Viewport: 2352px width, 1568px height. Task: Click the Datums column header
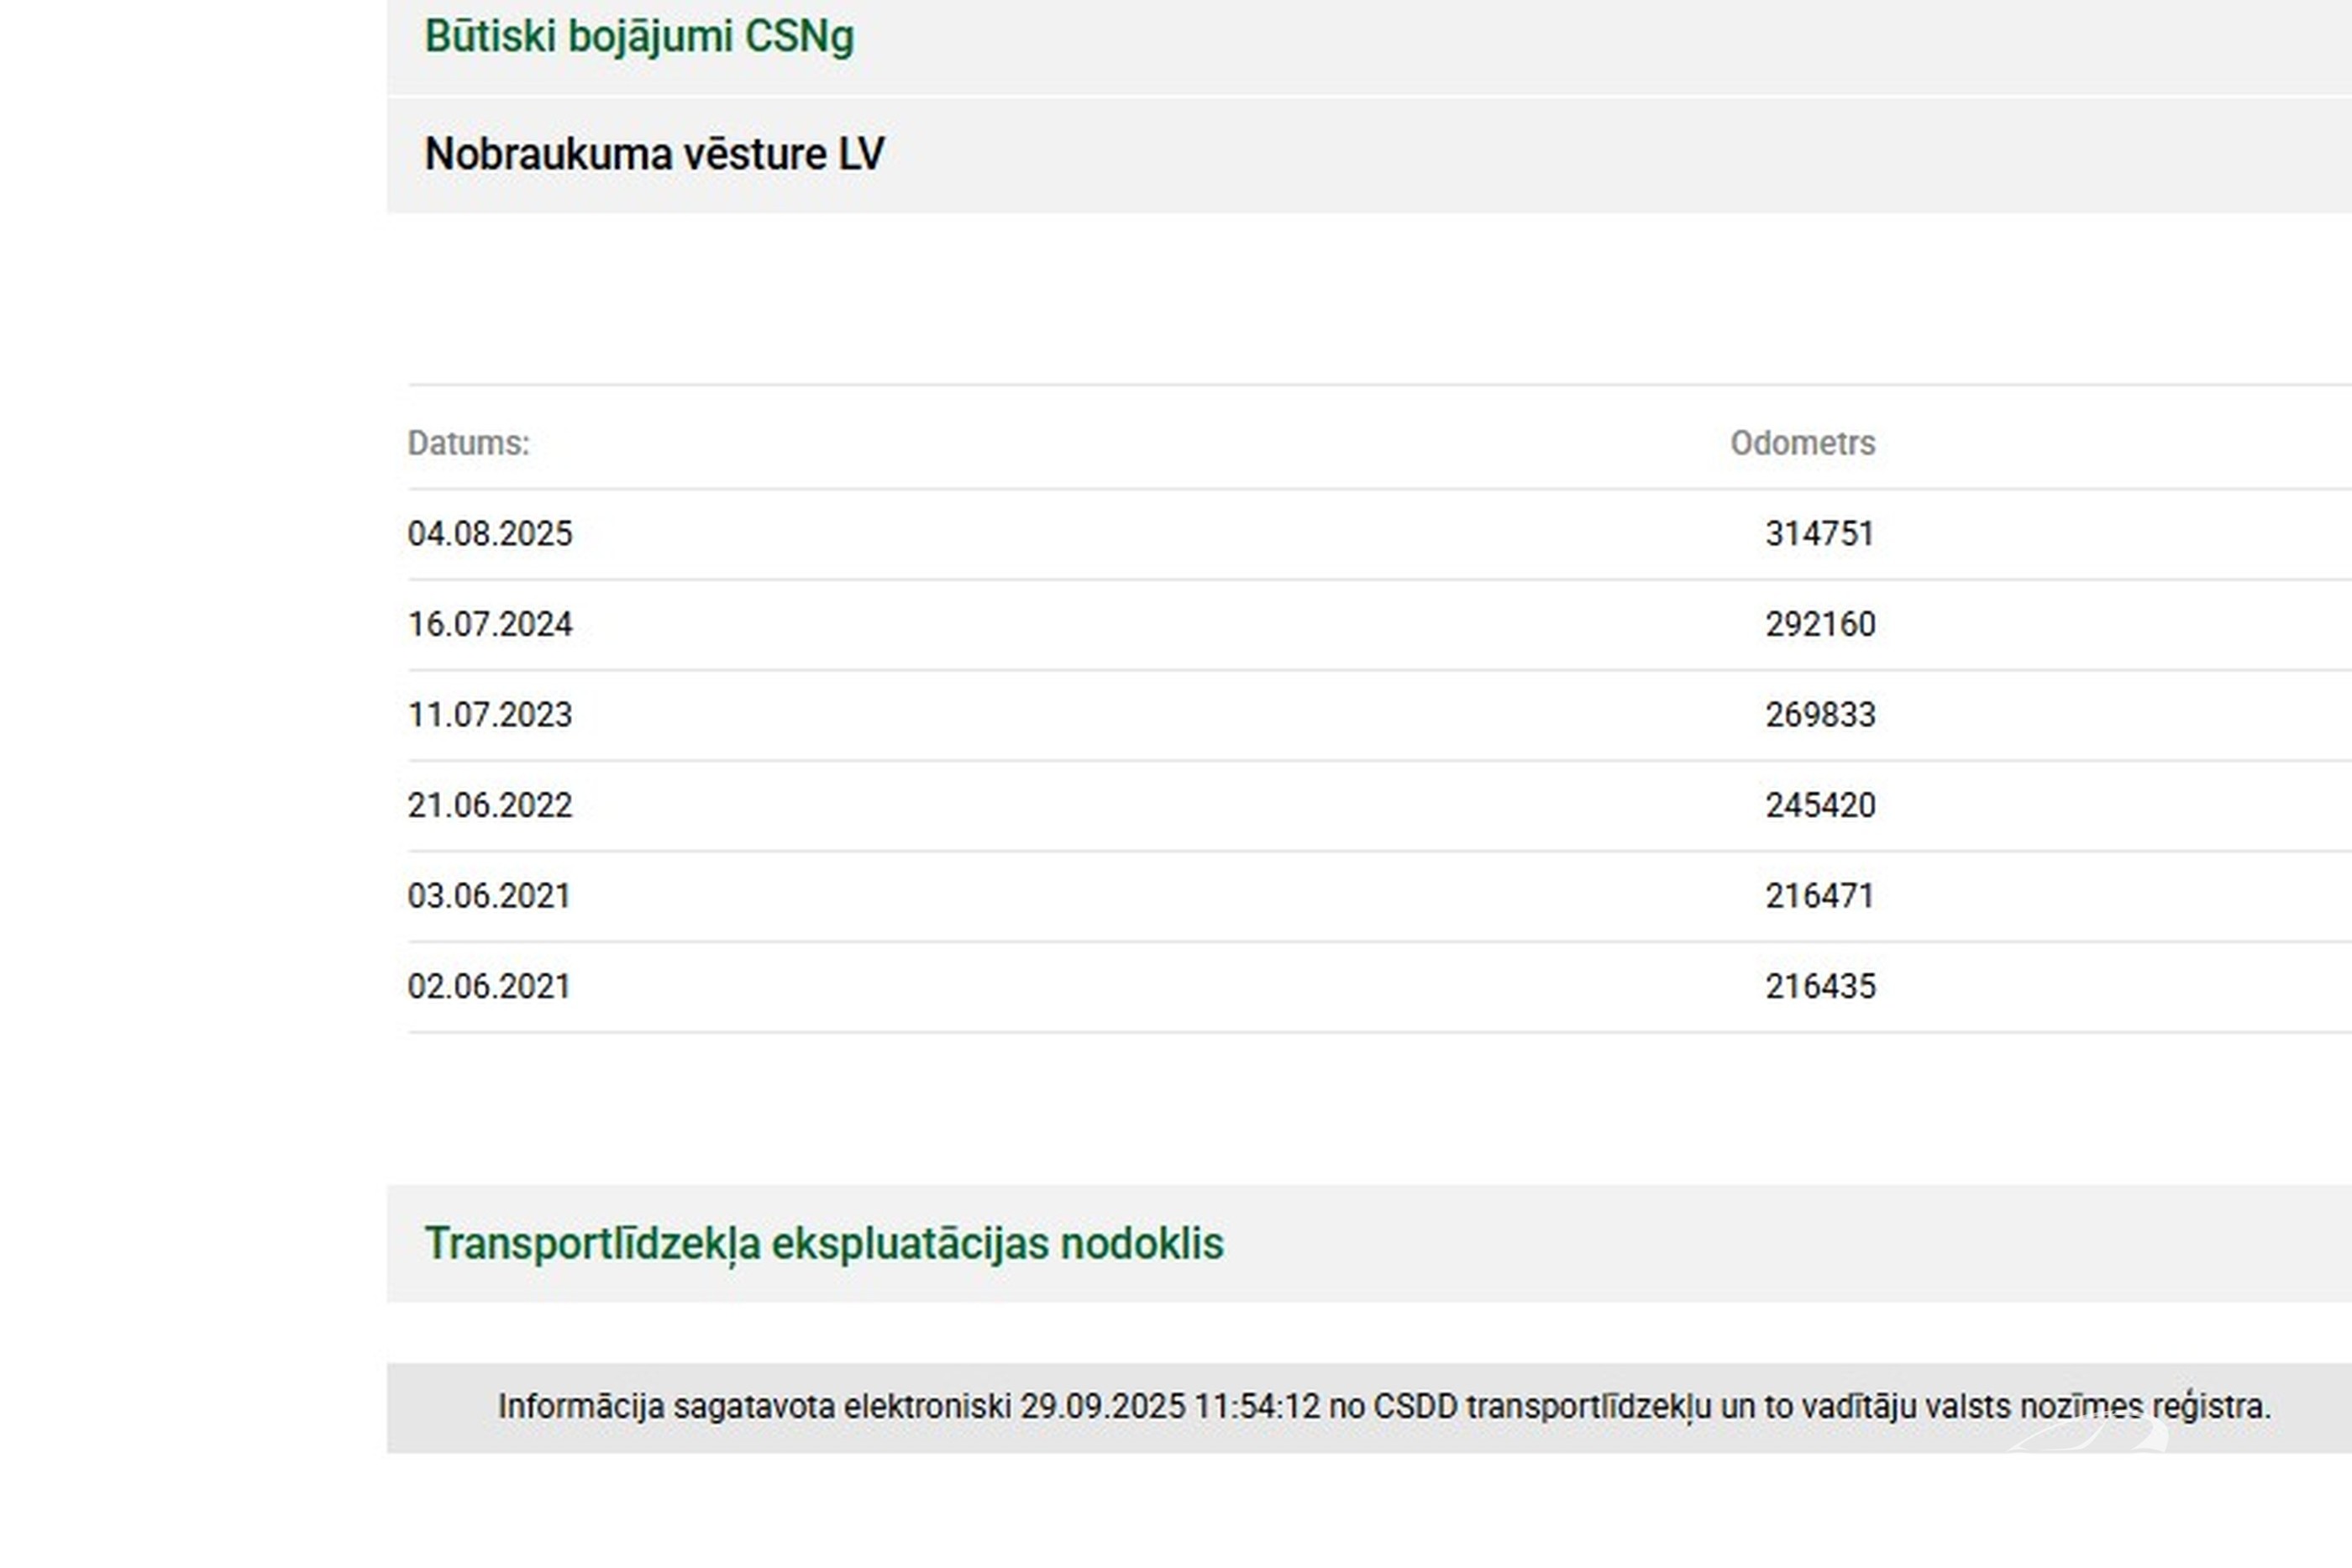click(x=468, y=443)
